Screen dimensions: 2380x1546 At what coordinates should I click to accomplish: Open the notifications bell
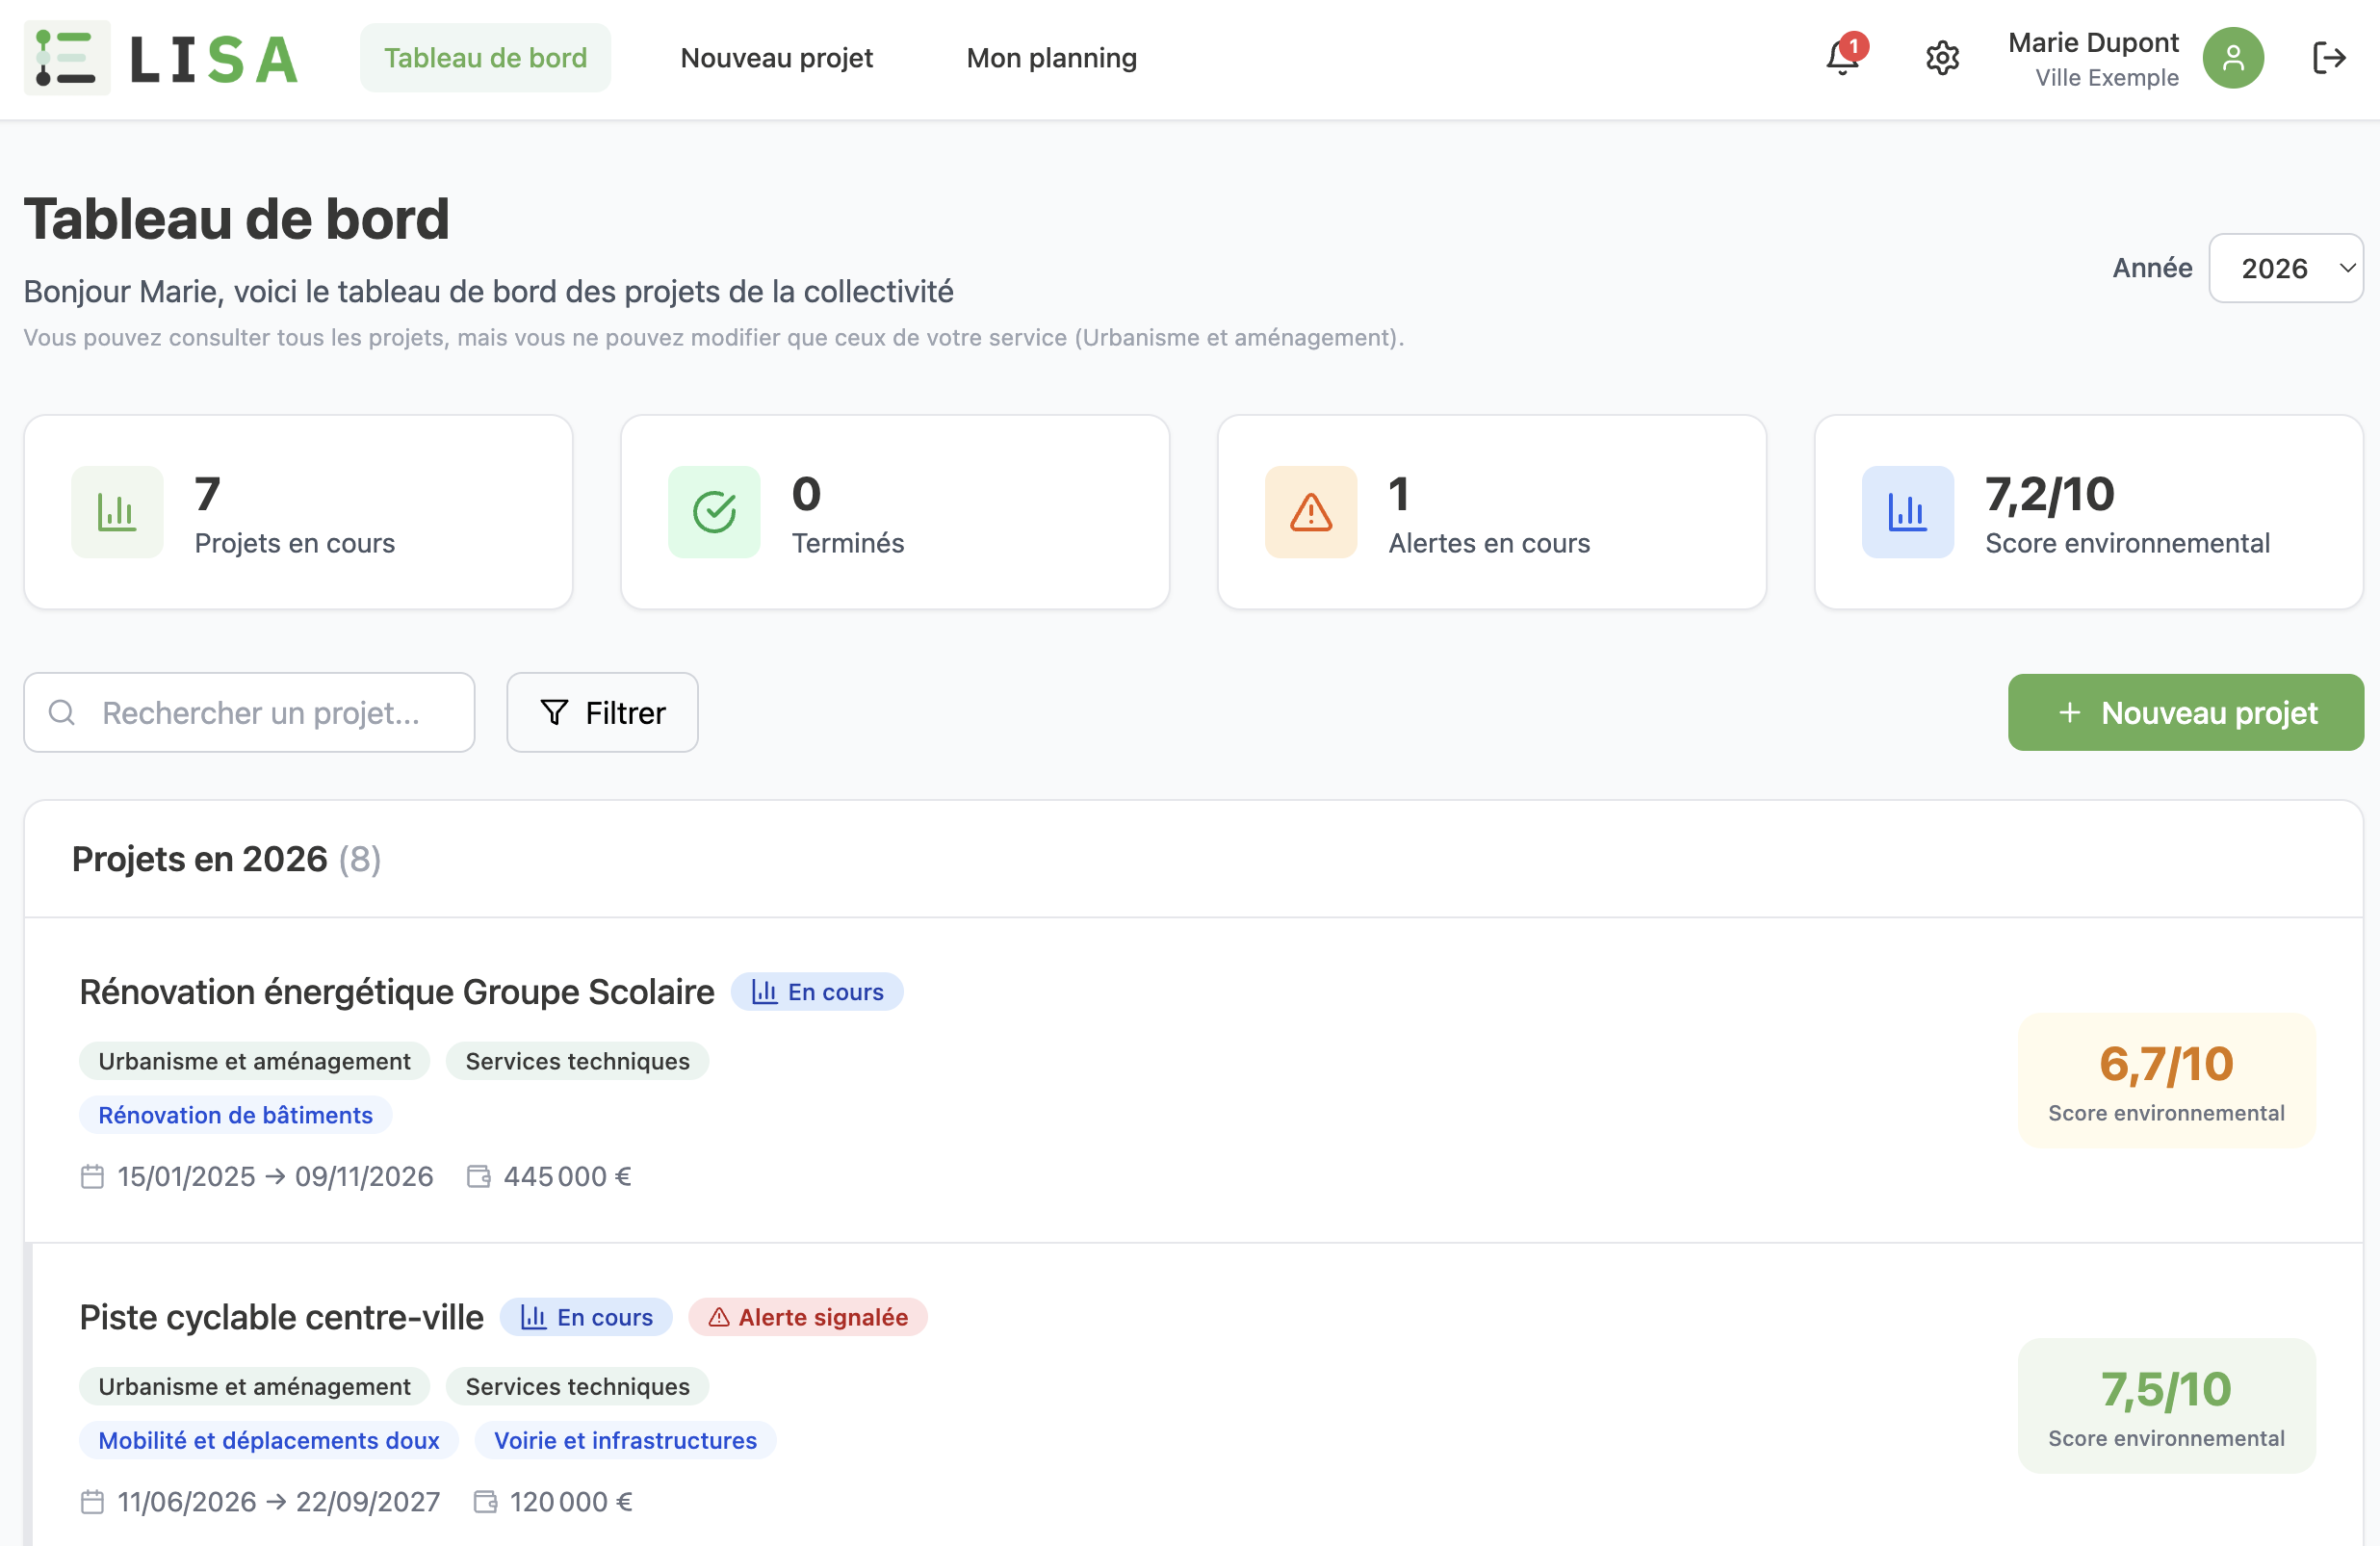coord(1842,58)
